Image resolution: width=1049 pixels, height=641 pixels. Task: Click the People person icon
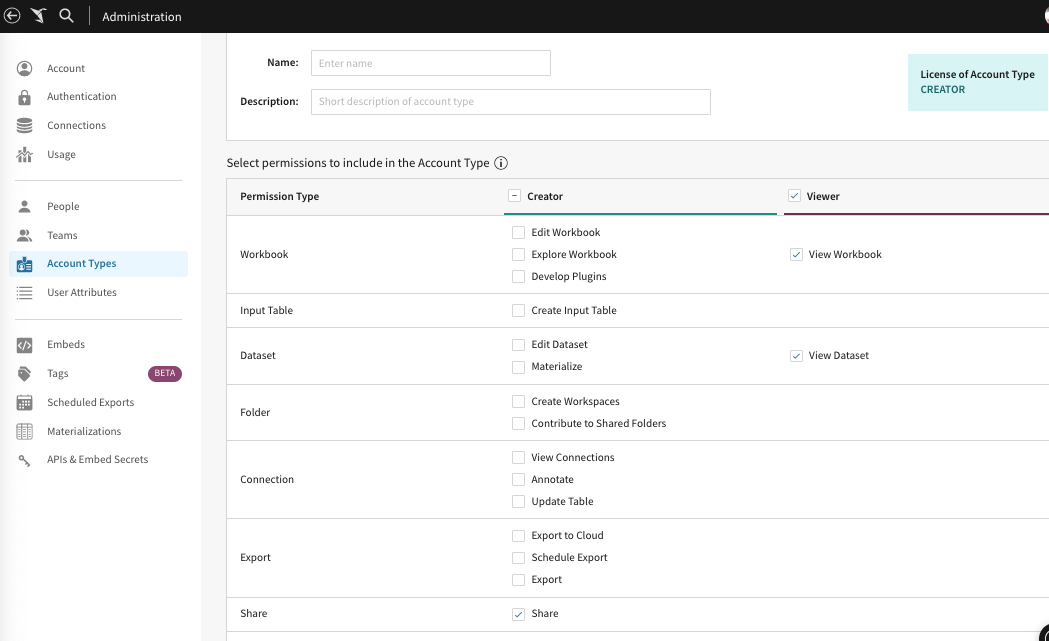tap(24, 207)
